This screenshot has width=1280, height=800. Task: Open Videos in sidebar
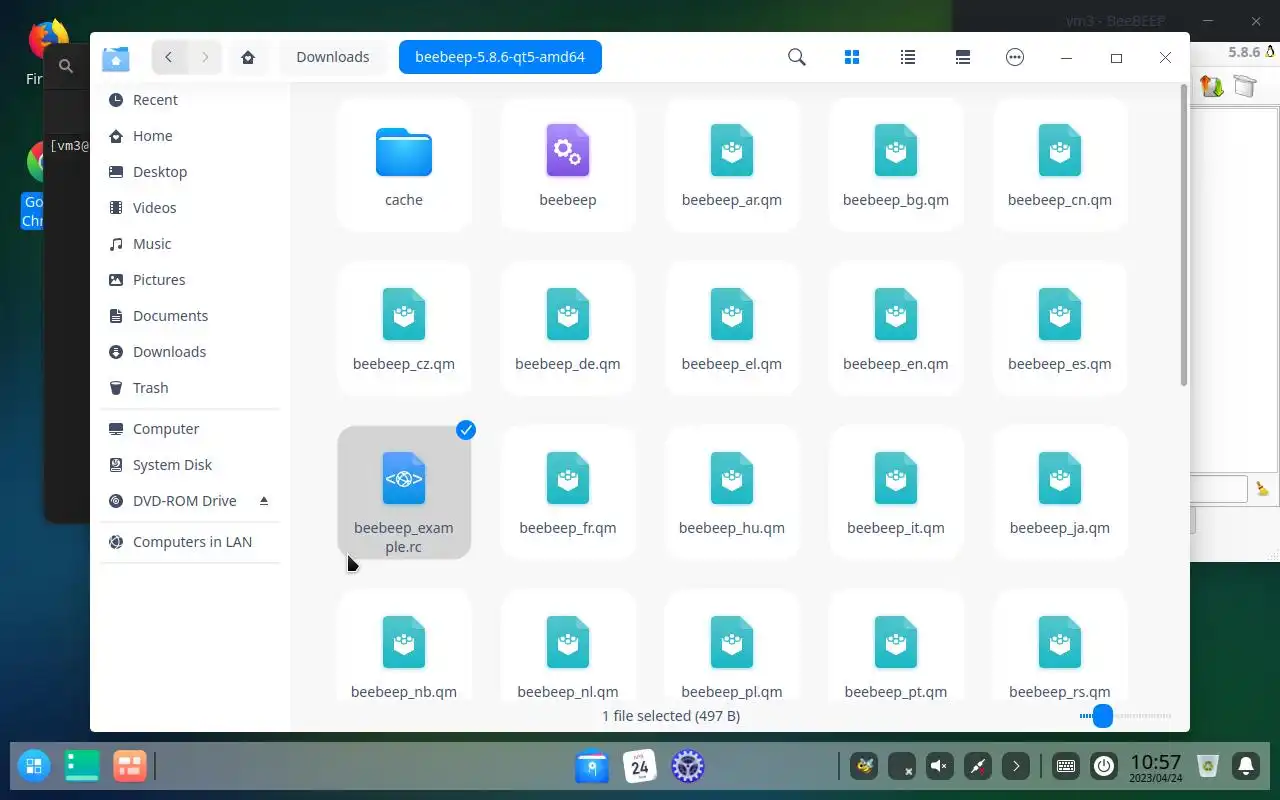[190, 208]
